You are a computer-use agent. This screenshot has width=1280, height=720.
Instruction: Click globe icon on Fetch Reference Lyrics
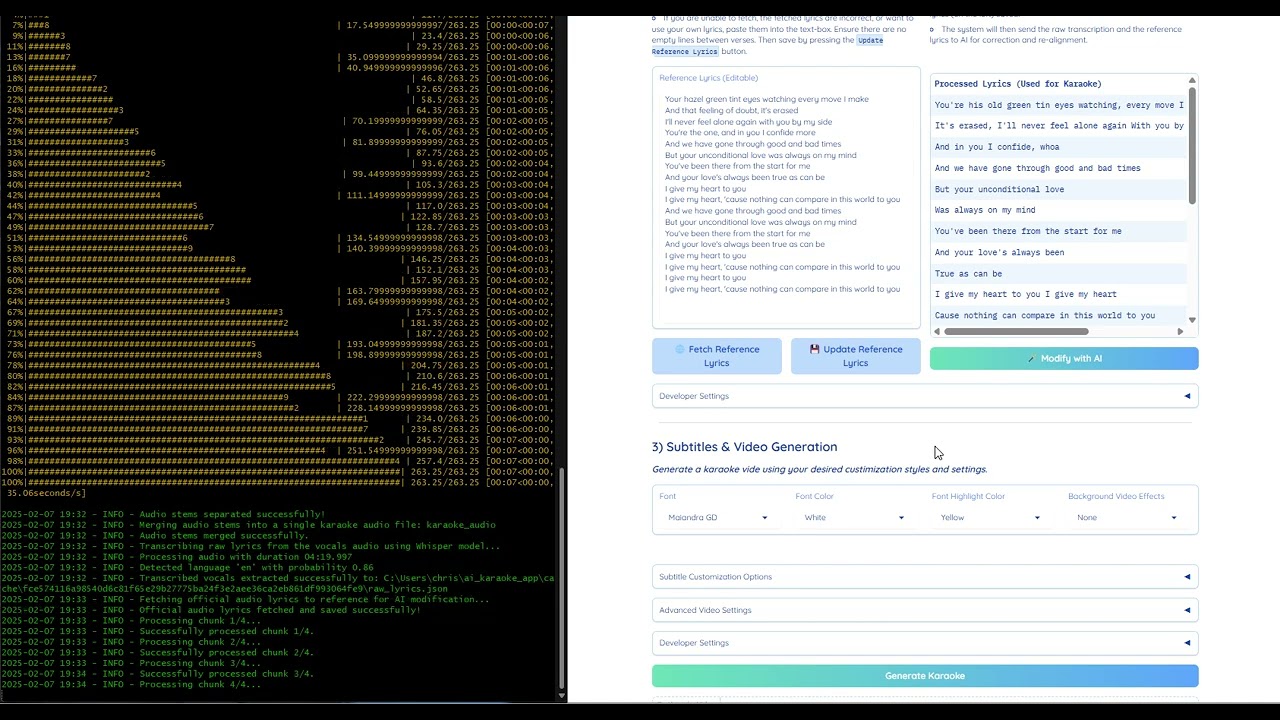point(680,349)
